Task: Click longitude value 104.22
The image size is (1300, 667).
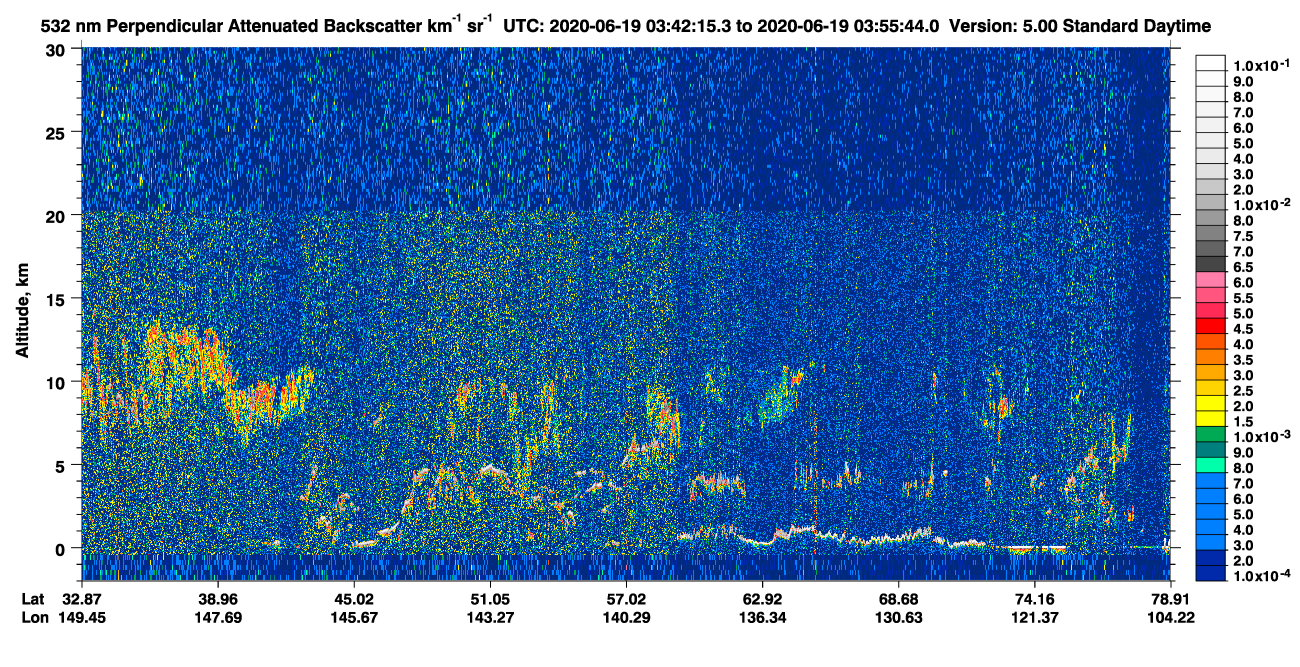Action: (x=1171, y=617)
